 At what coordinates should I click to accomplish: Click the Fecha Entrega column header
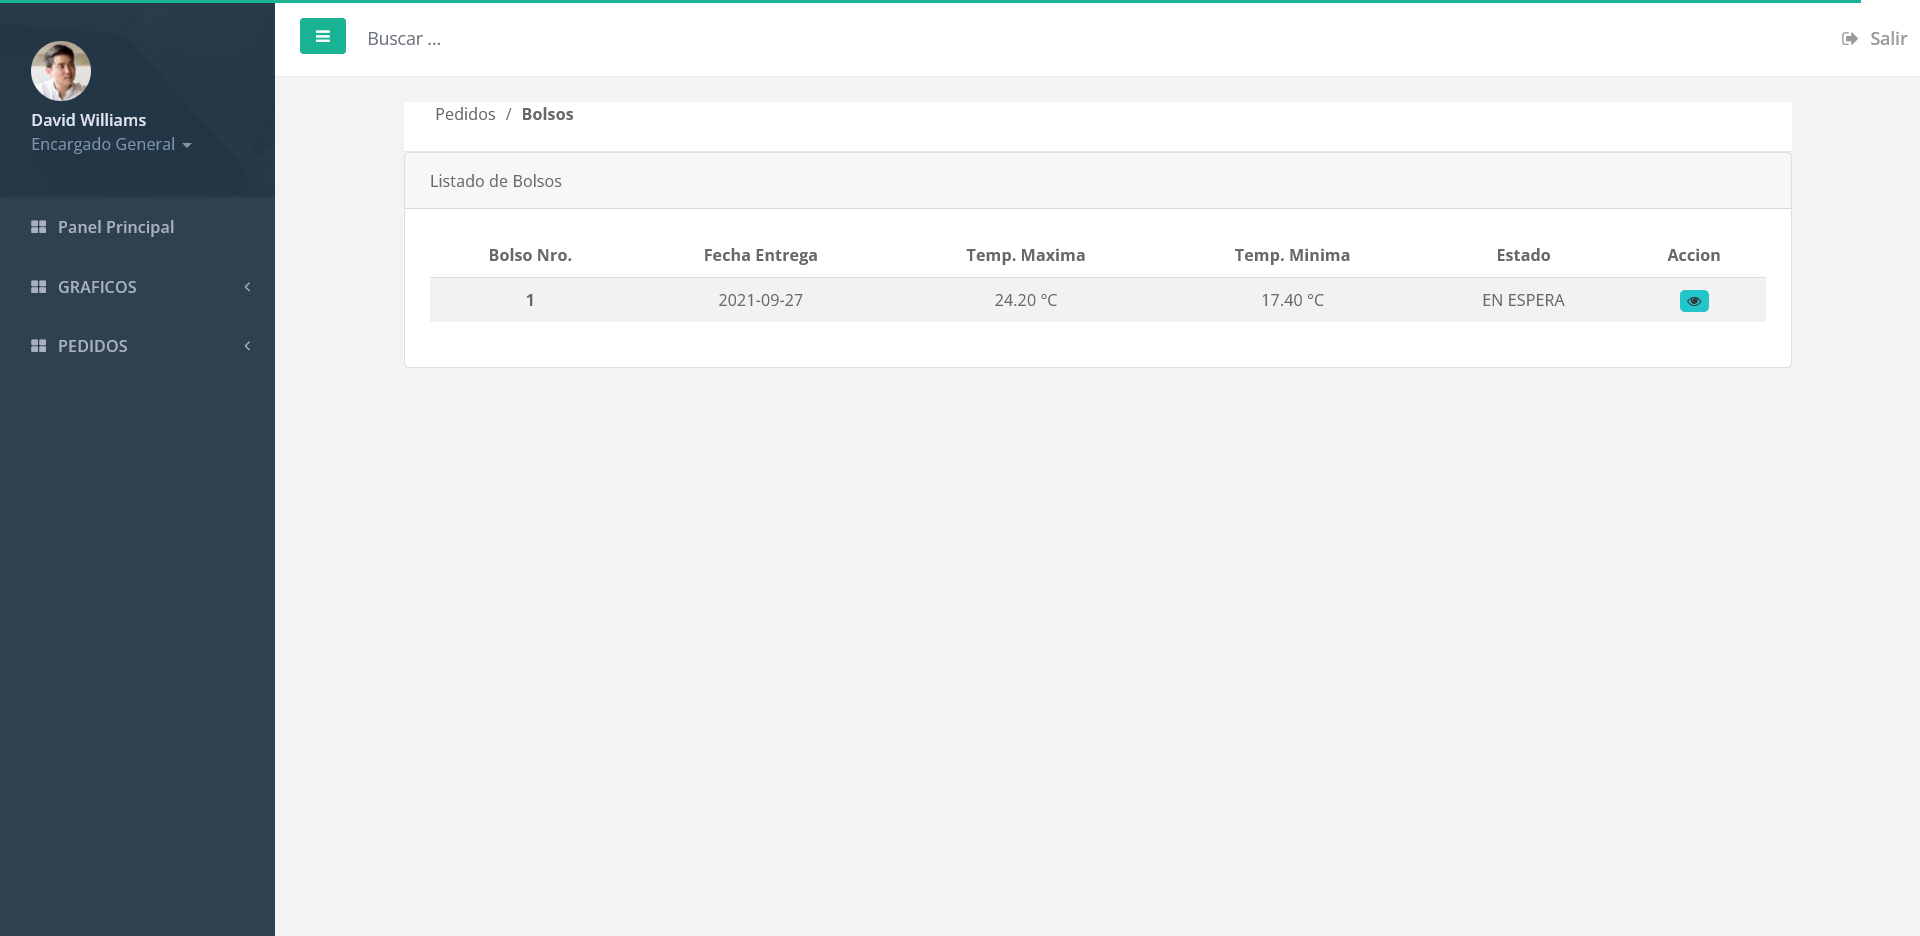(760, 255)
